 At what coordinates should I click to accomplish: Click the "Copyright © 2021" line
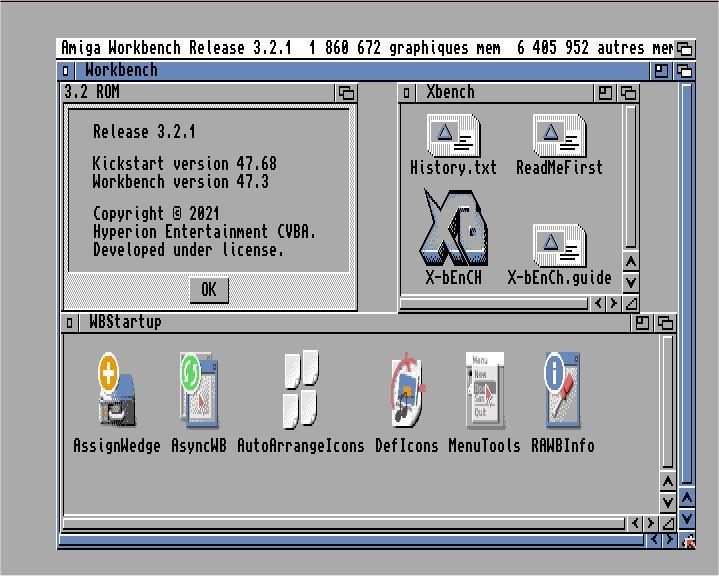[156, 214]
